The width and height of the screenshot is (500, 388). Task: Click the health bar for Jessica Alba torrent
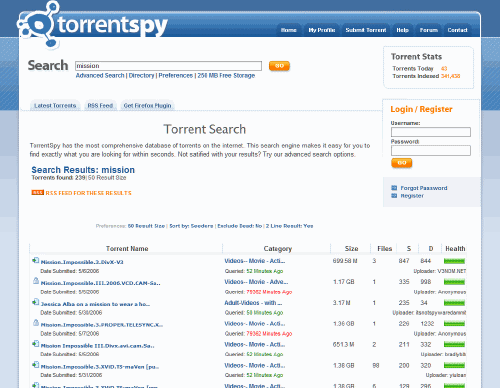(454, 303)
